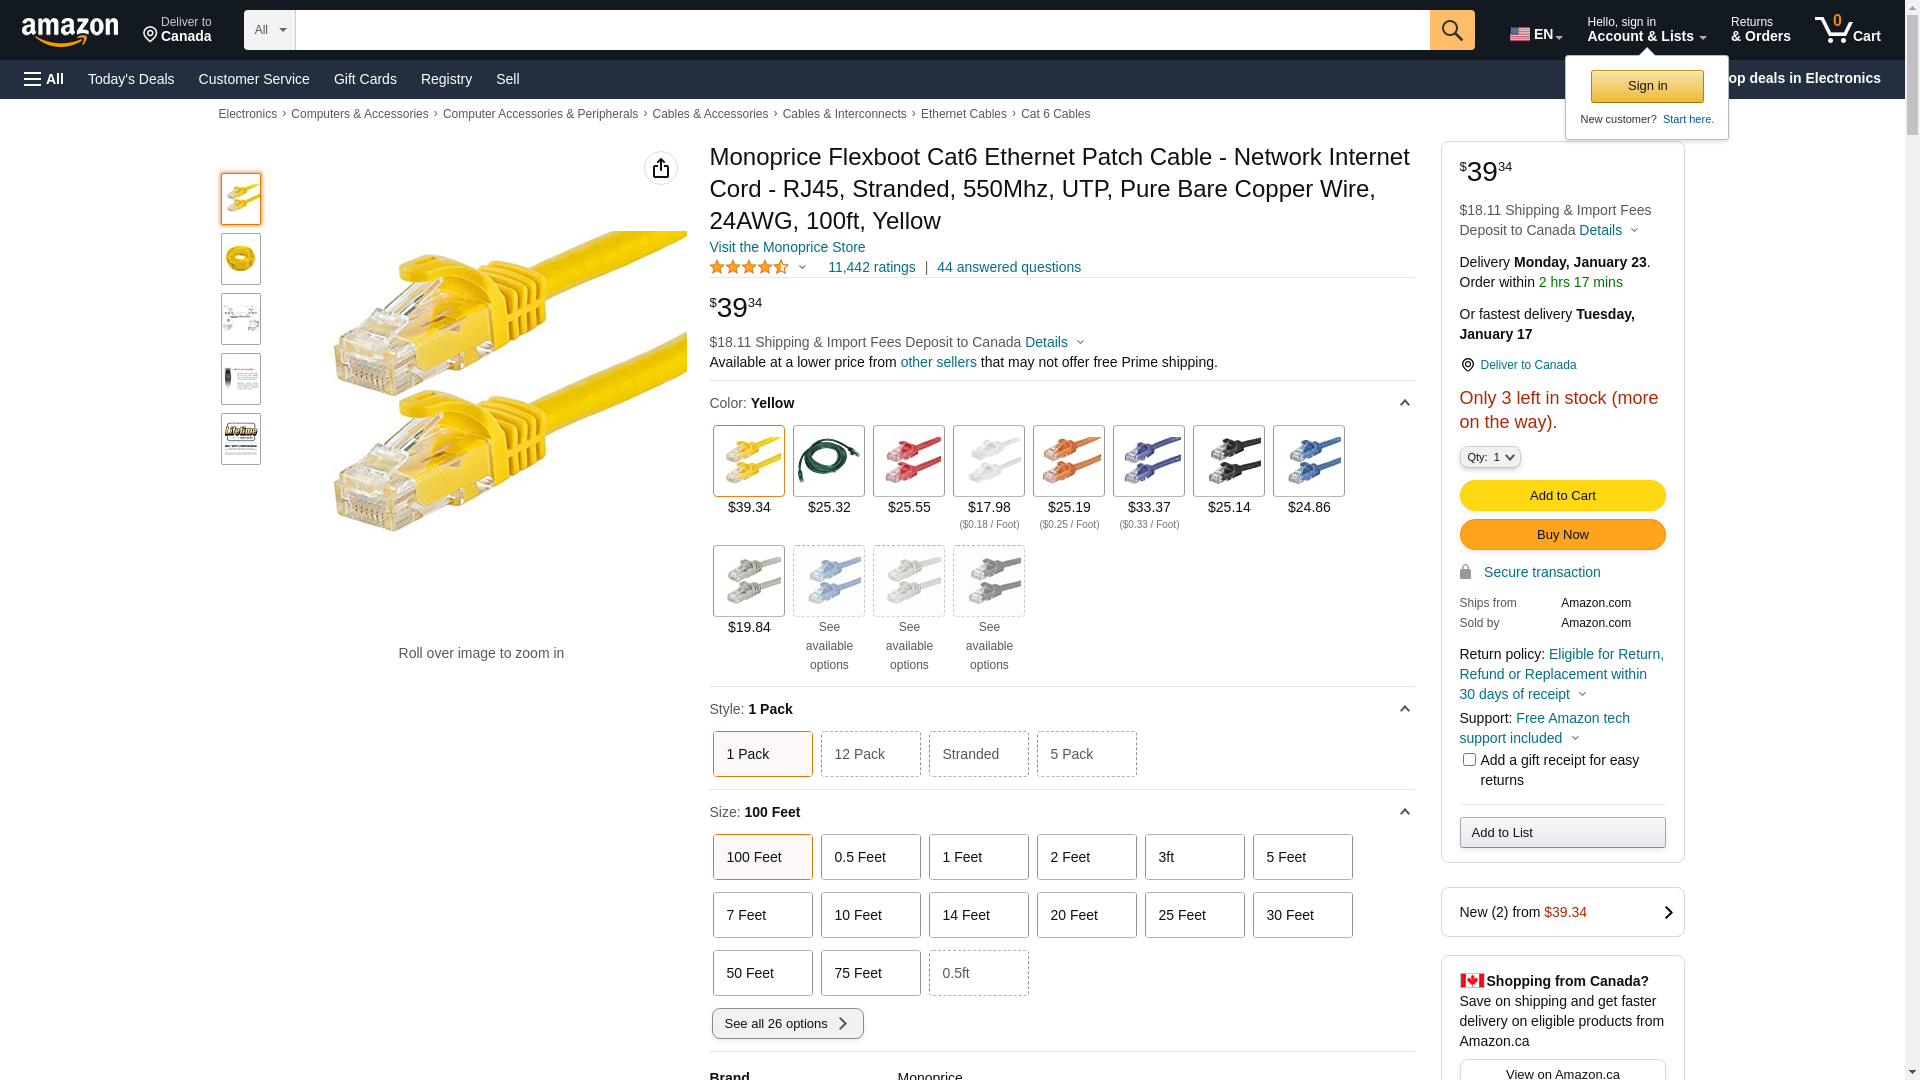The width and height of the screenshot is (1920, 1080).
Task: Collapse the Color section chevron
Action: (1404, 403)
